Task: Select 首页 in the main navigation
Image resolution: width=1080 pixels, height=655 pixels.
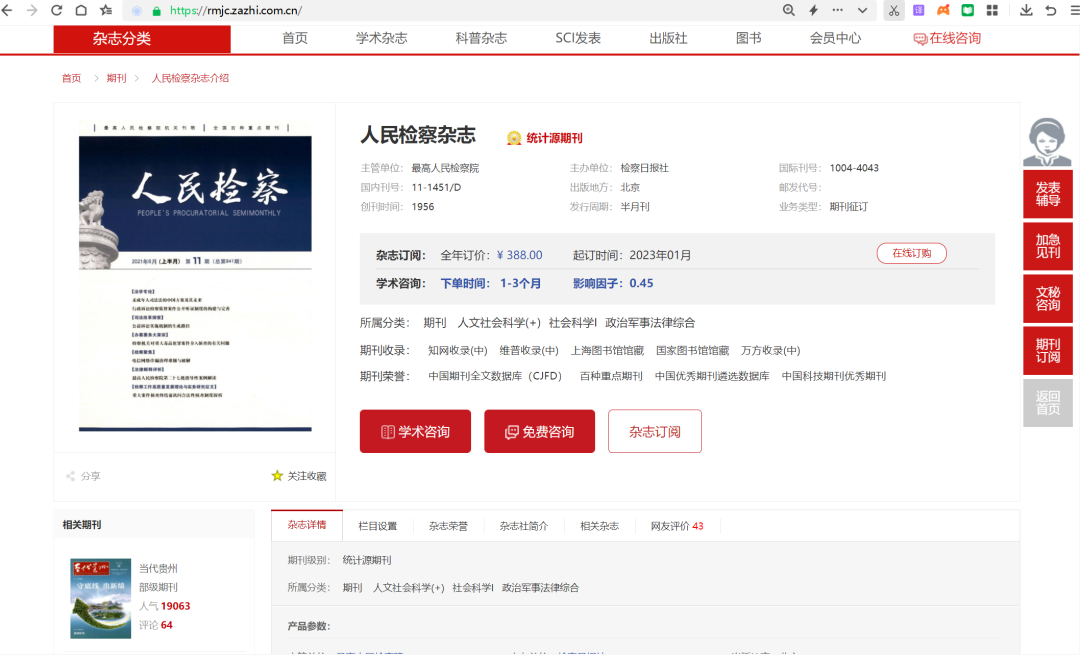Action: point(295,39)
